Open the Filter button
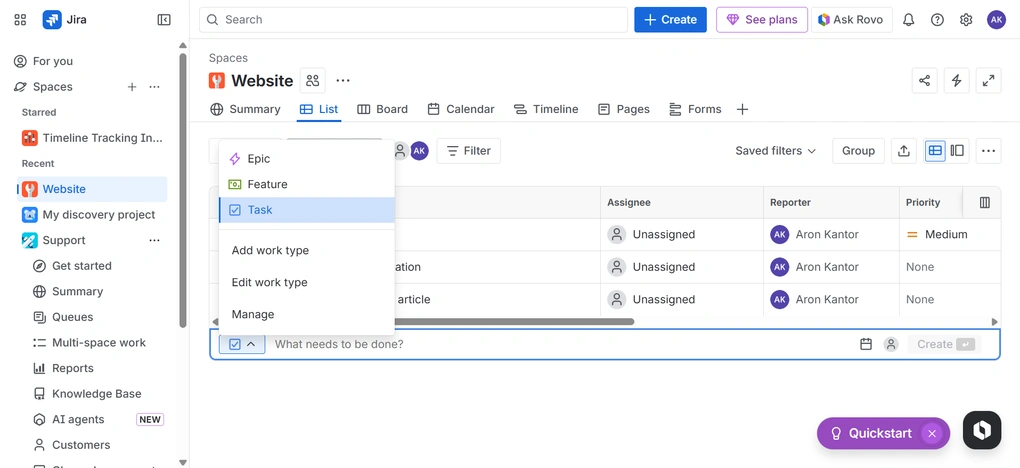This screenshot has height=468, width=1020. pos(468,151)
